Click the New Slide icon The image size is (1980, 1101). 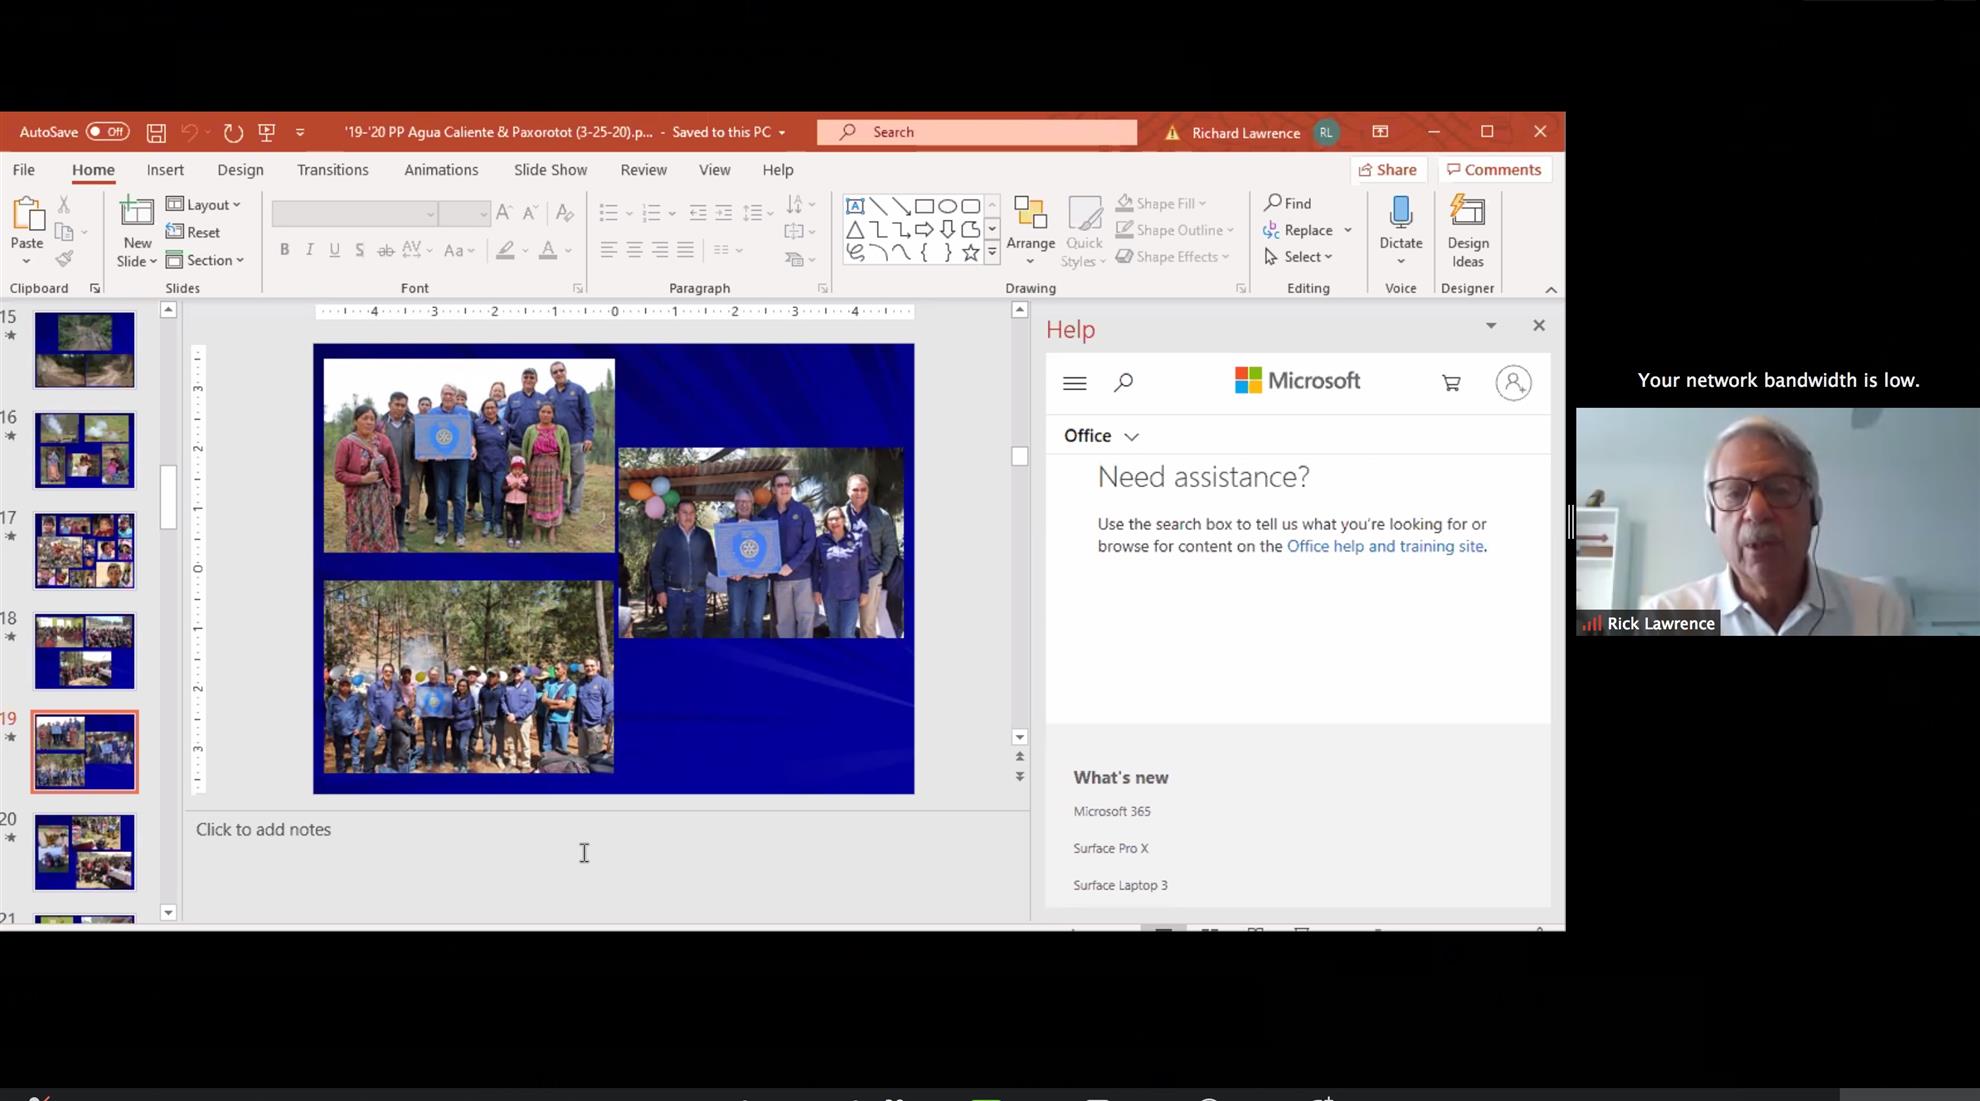137,213
